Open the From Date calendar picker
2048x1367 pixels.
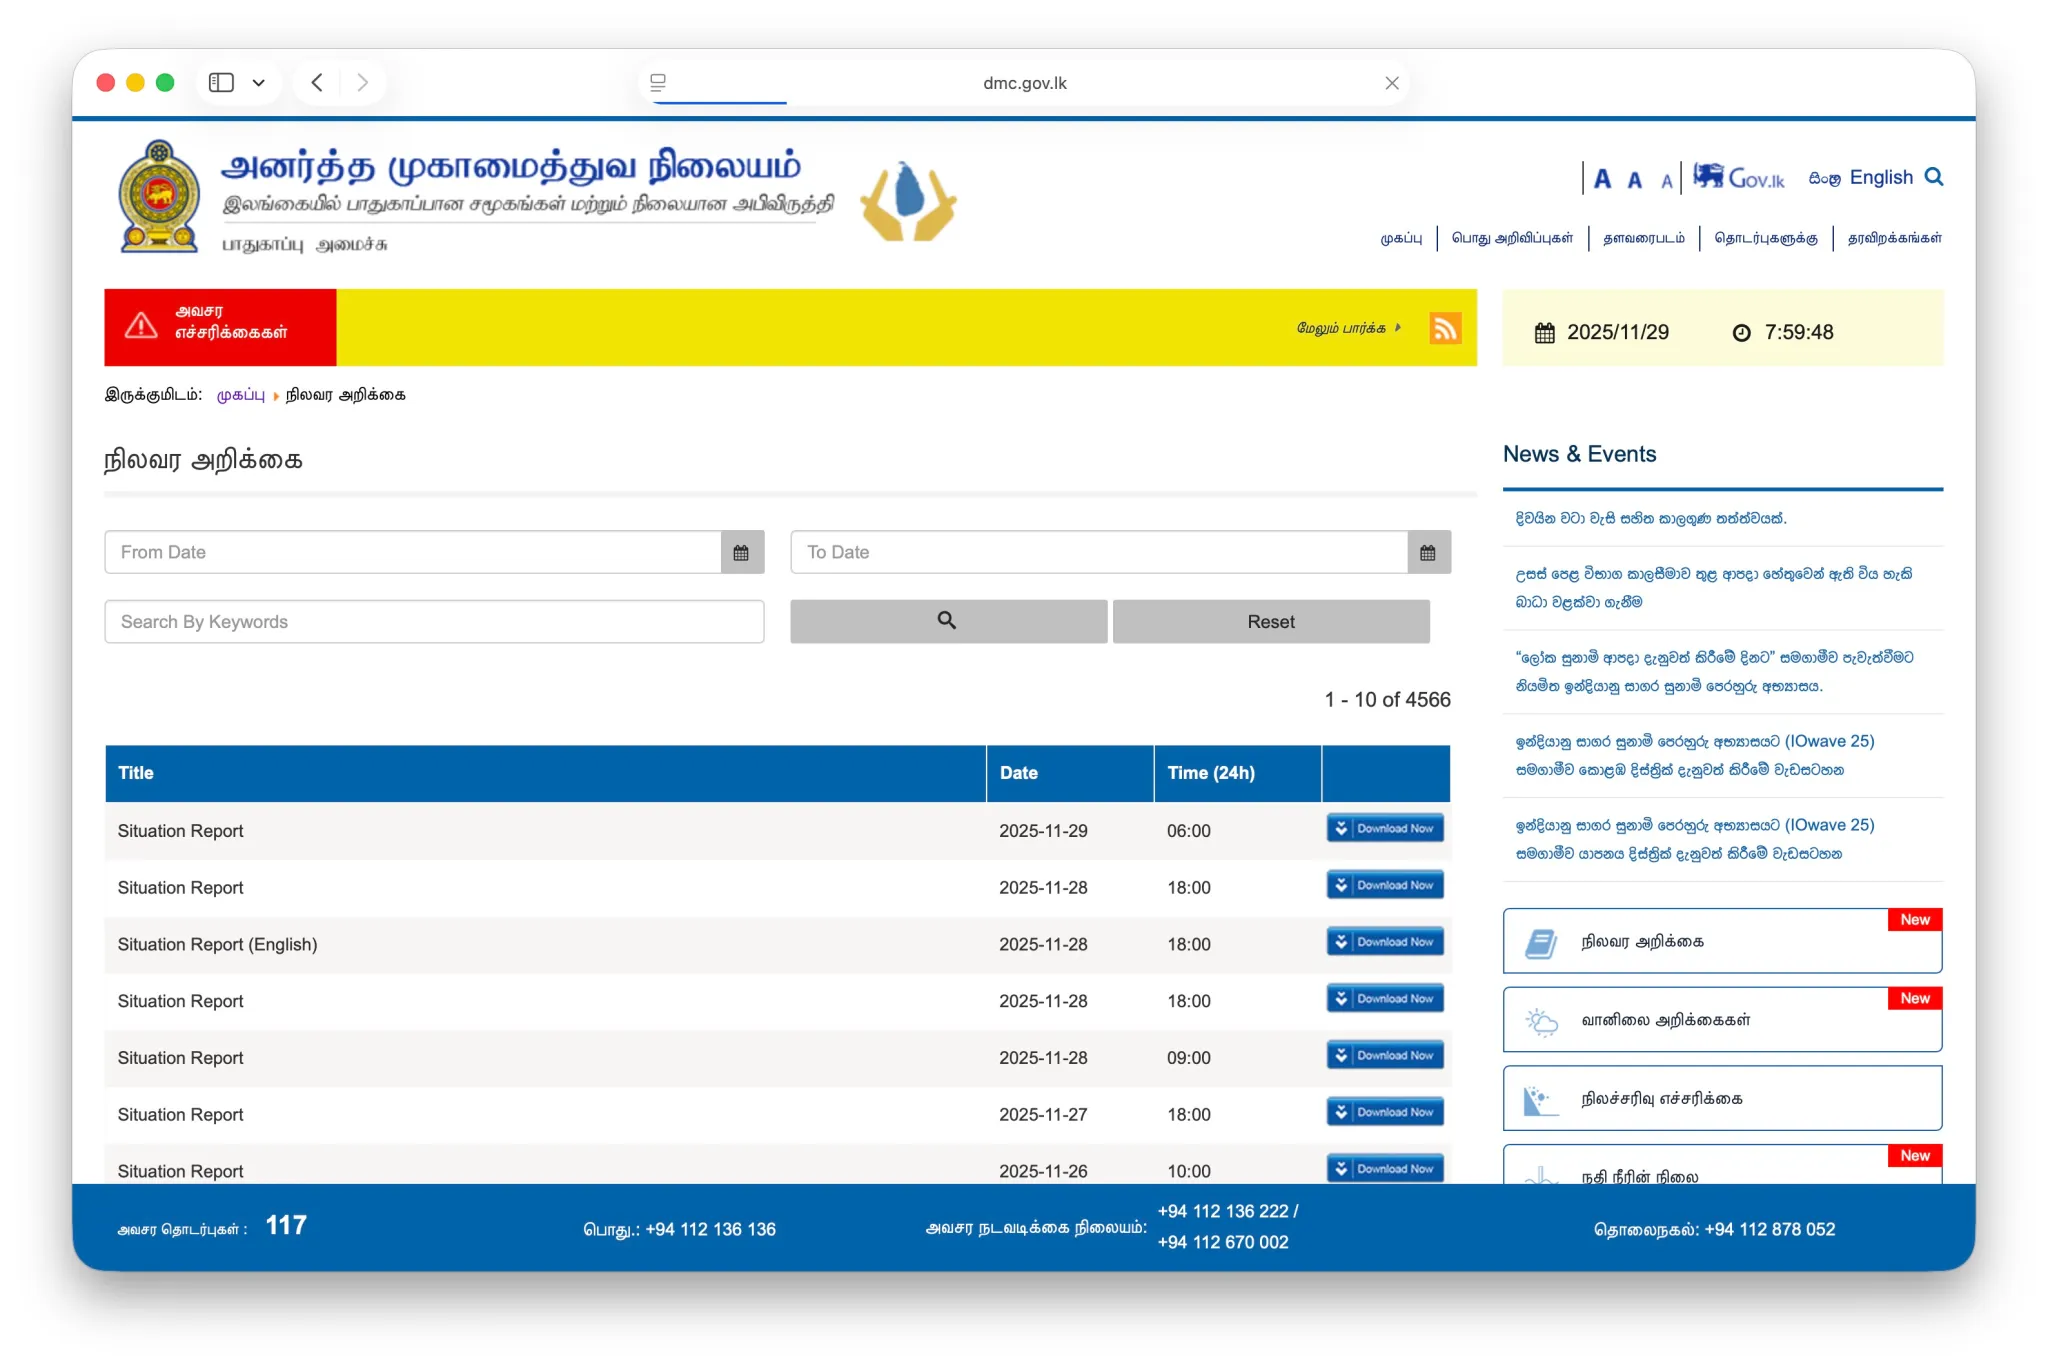click(741, 552)
